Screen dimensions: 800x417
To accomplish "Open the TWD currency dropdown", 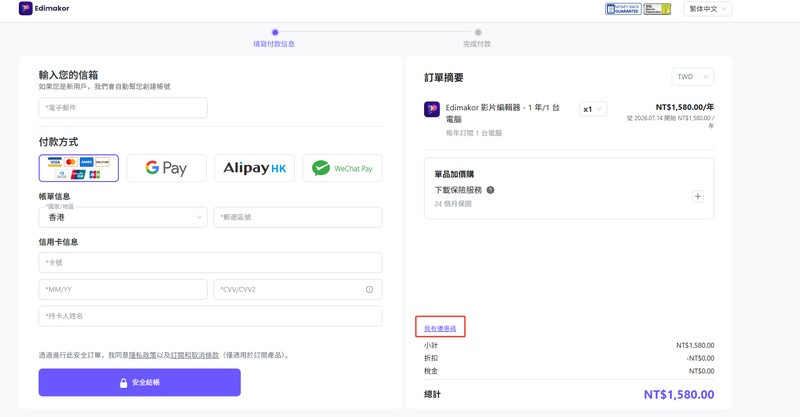I will tap(692, 77).
